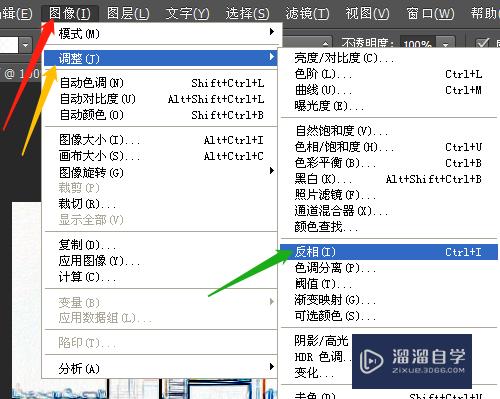Screen dimensions: 500x399
Task: Choose 自动色调(N) command
Action: pos(161,83)
